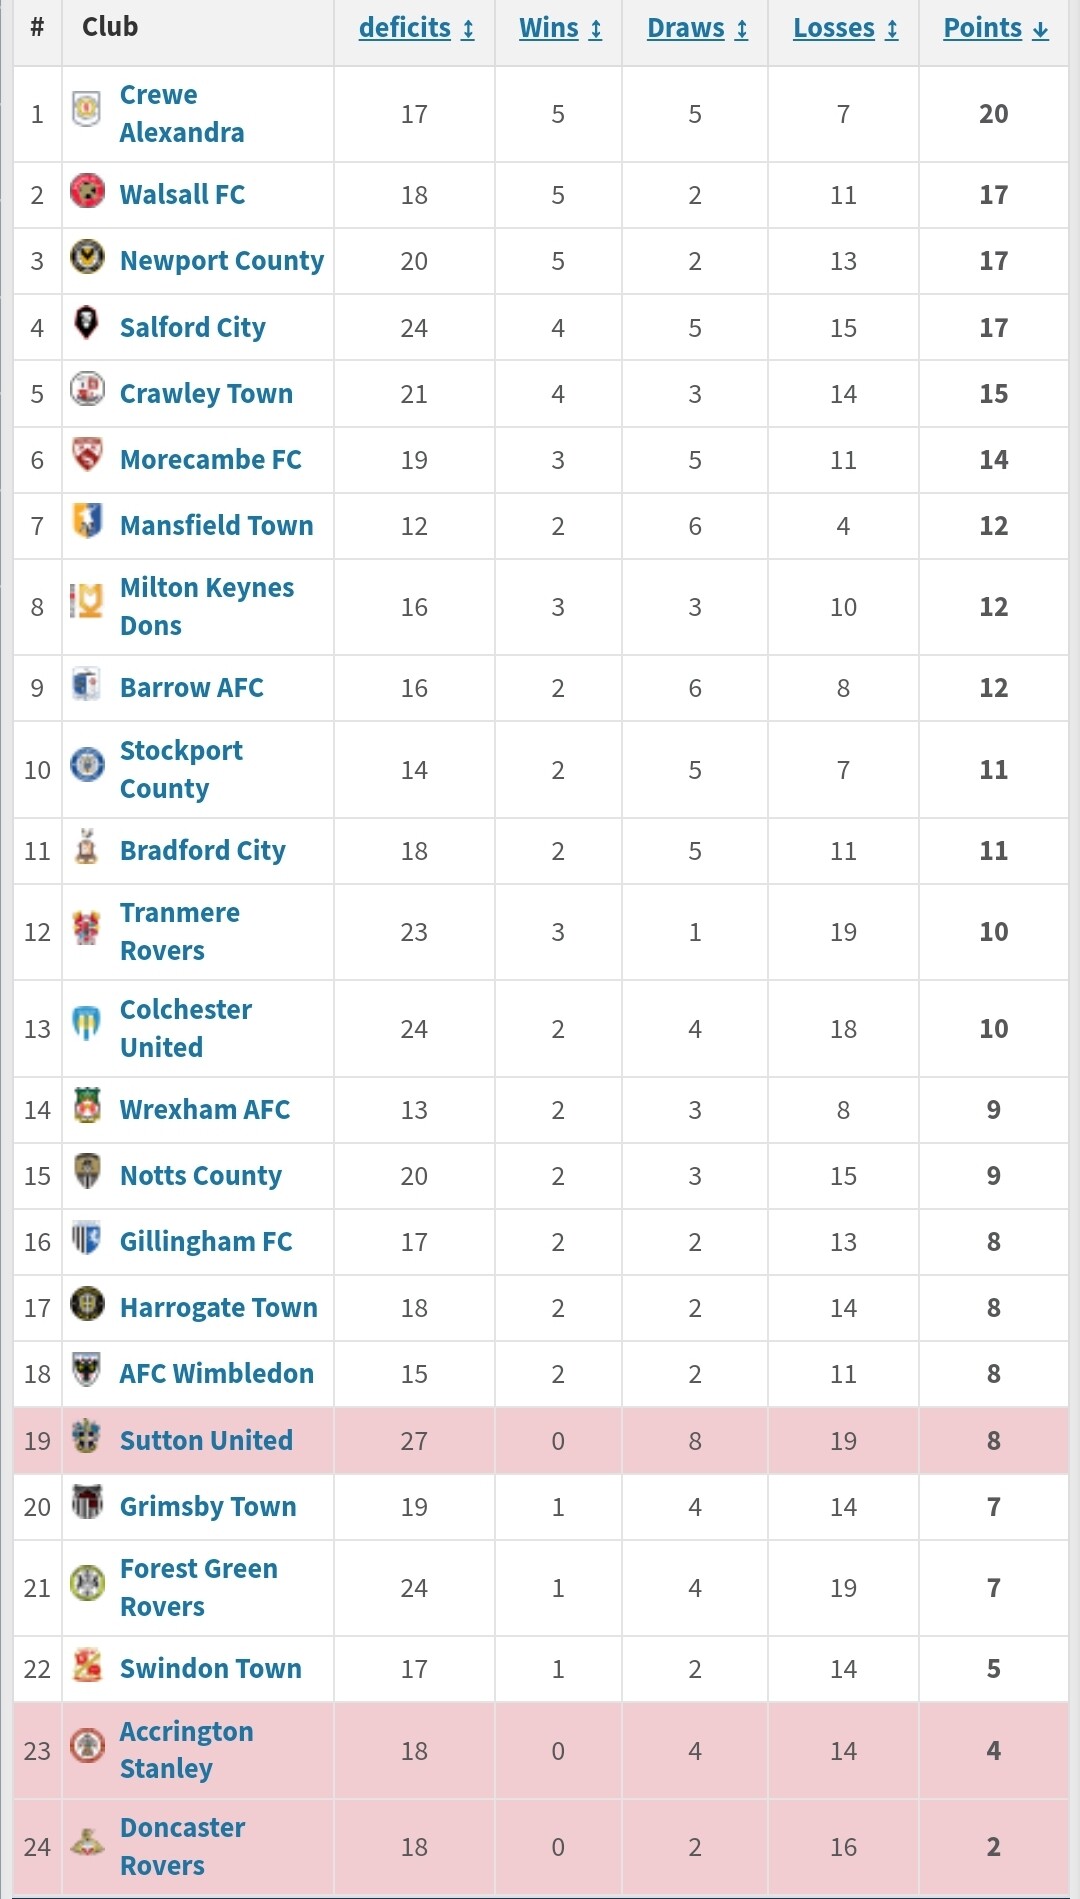Toggle Points column sort order
The height and width of the screenshot is (1899, 1080).
coord(996,28)
